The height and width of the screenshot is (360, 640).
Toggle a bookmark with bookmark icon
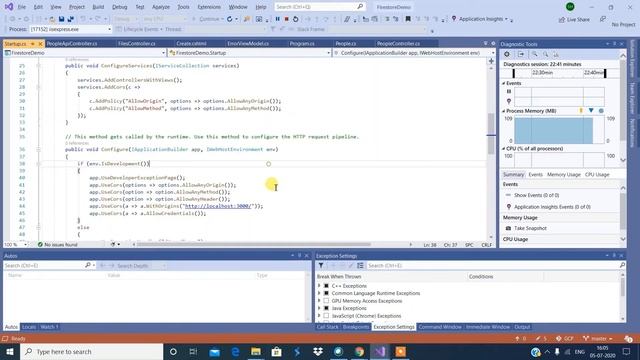(x=408, y=19)
